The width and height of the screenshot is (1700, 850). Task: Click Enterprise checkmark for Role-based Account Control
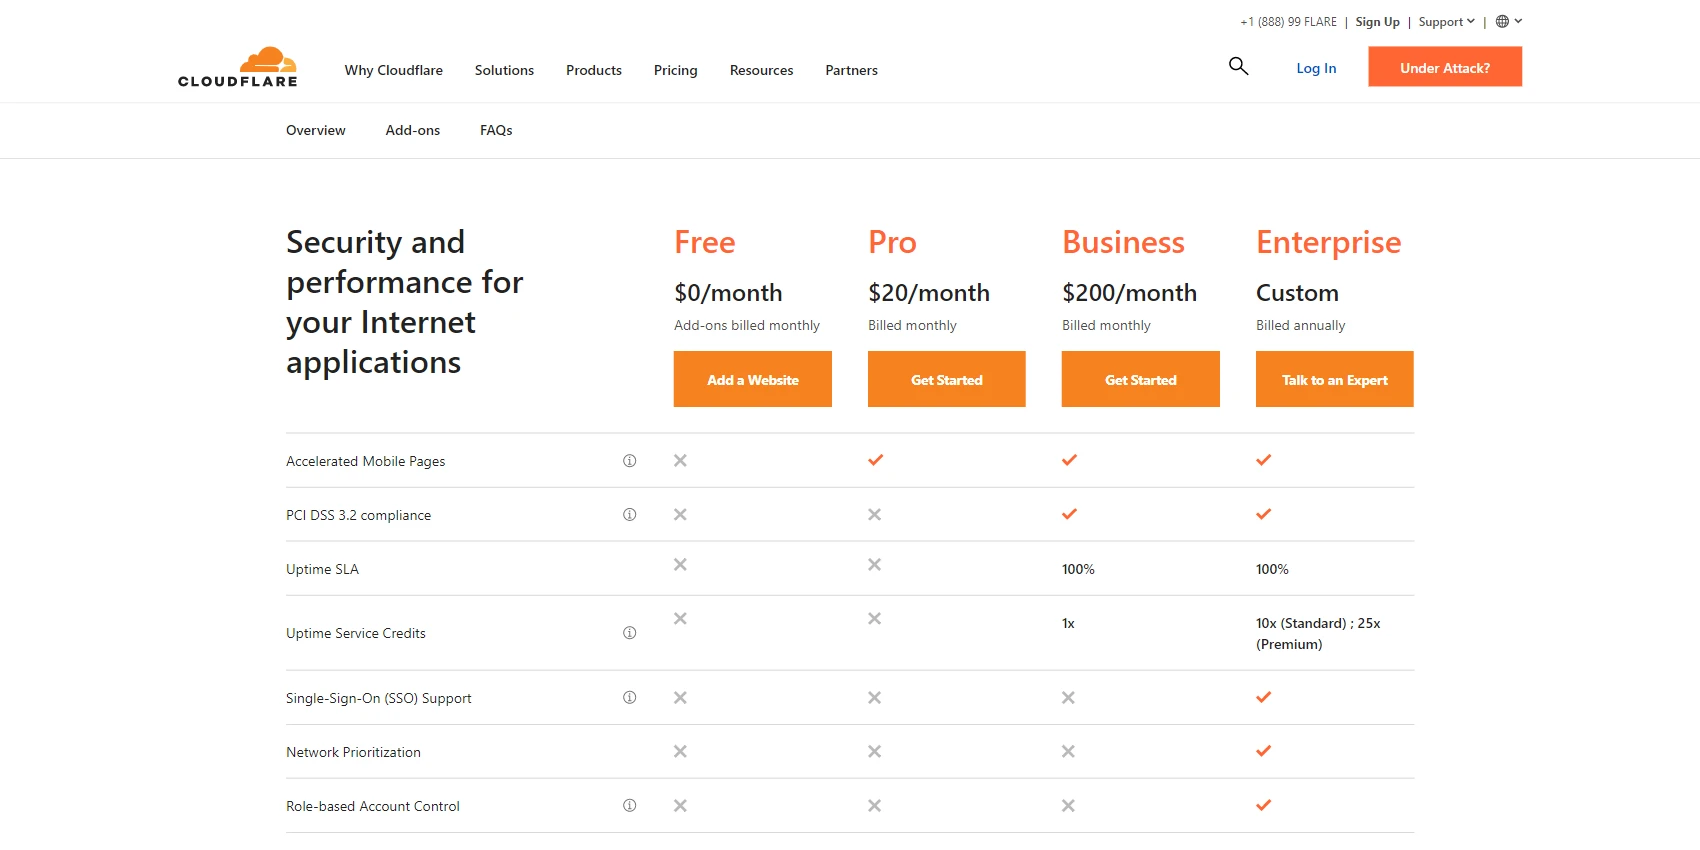[1263, 805]
